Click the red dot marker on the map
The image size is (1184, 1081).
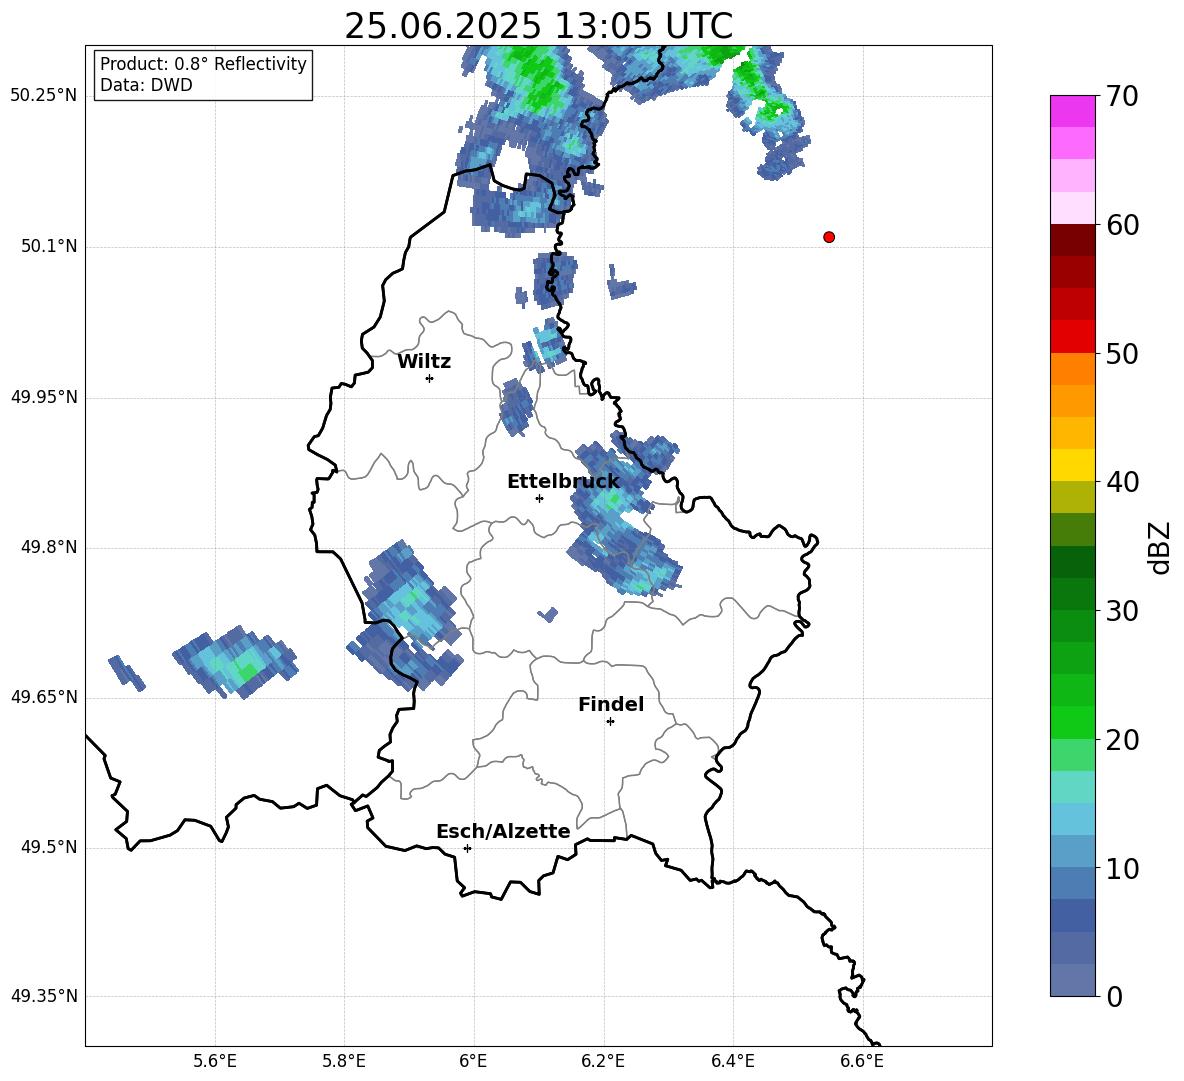[828, 237]
